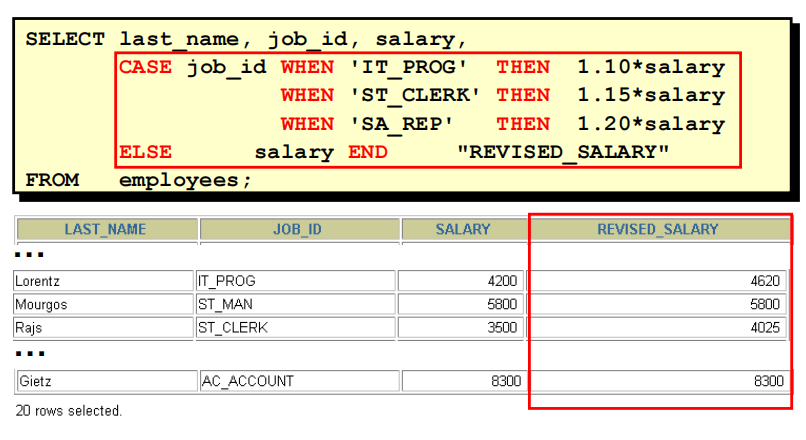The image size is (806, 440).
Task: Click the '20 rows selected.' status text
Action: (x=68, y=411)
